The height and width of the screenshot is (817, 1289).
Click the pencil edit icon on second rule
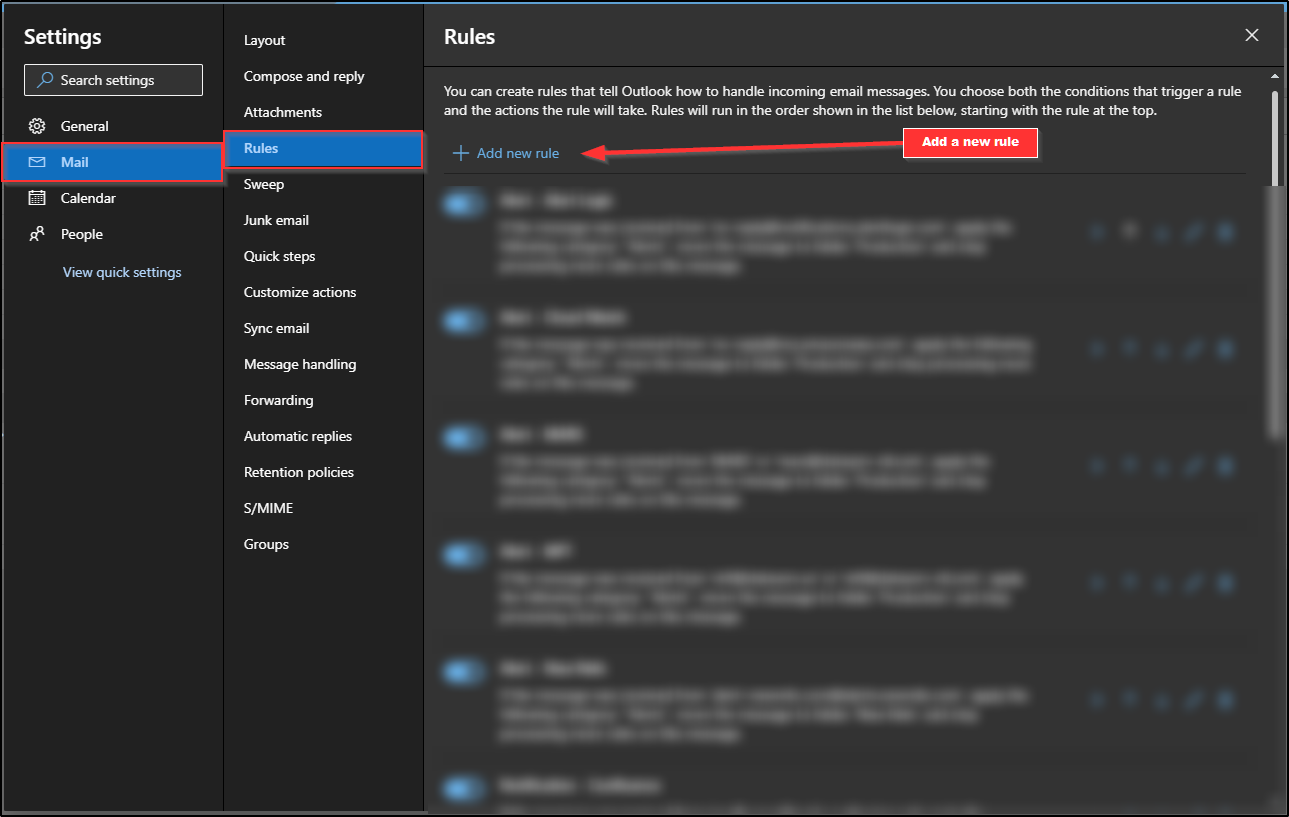coord(1193,349)
